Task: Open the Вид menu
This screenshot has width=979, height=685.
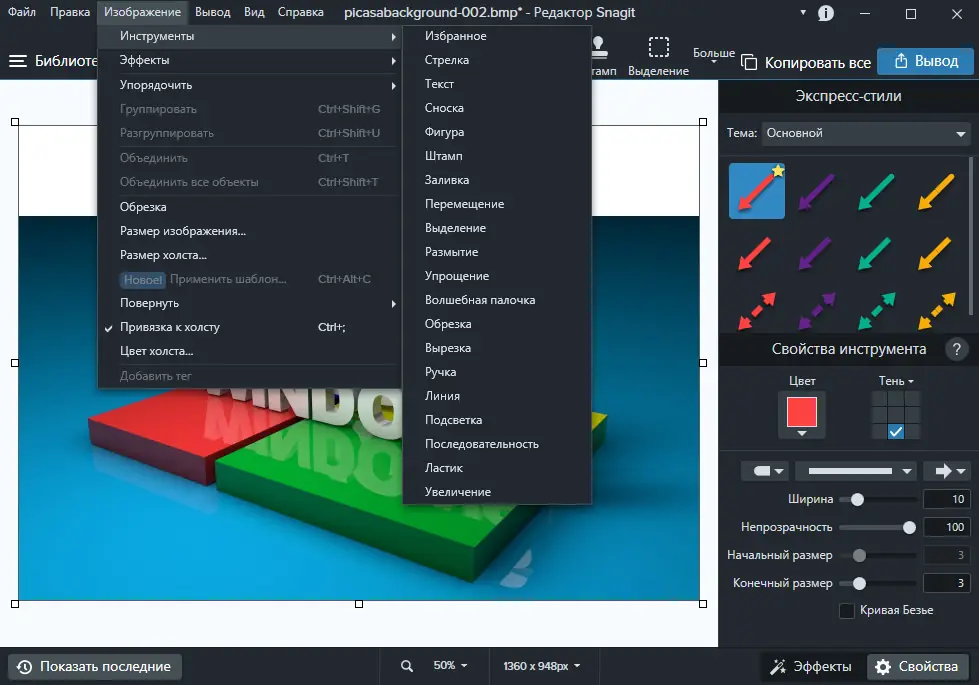Action: point(253,12)
